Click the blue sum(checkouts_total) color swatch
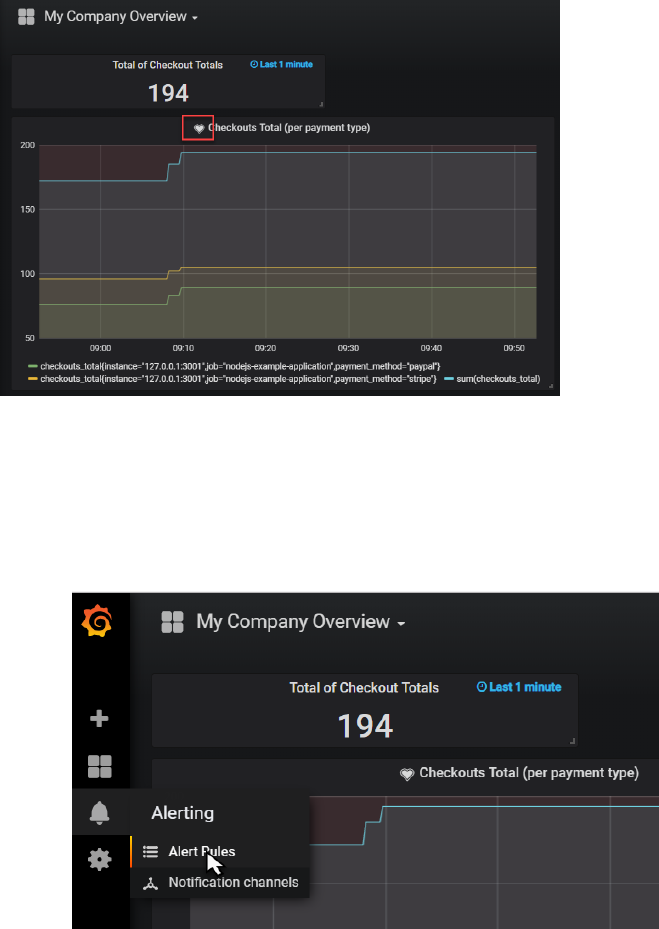This screenshot has height=929, width=659. tap(449, 379)
